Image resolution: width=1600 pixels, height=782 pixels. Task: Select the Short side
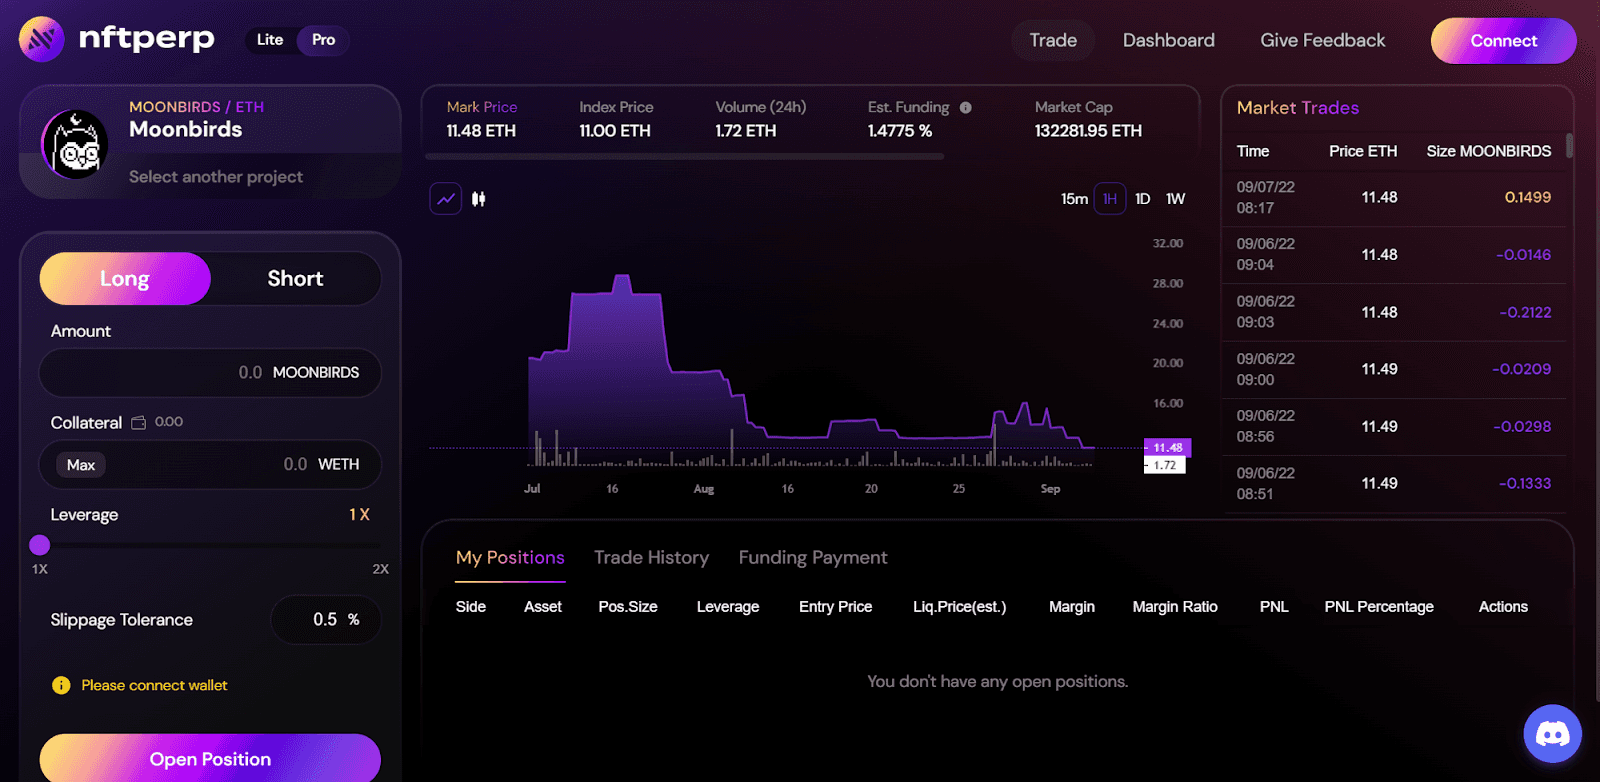(295, 278)
